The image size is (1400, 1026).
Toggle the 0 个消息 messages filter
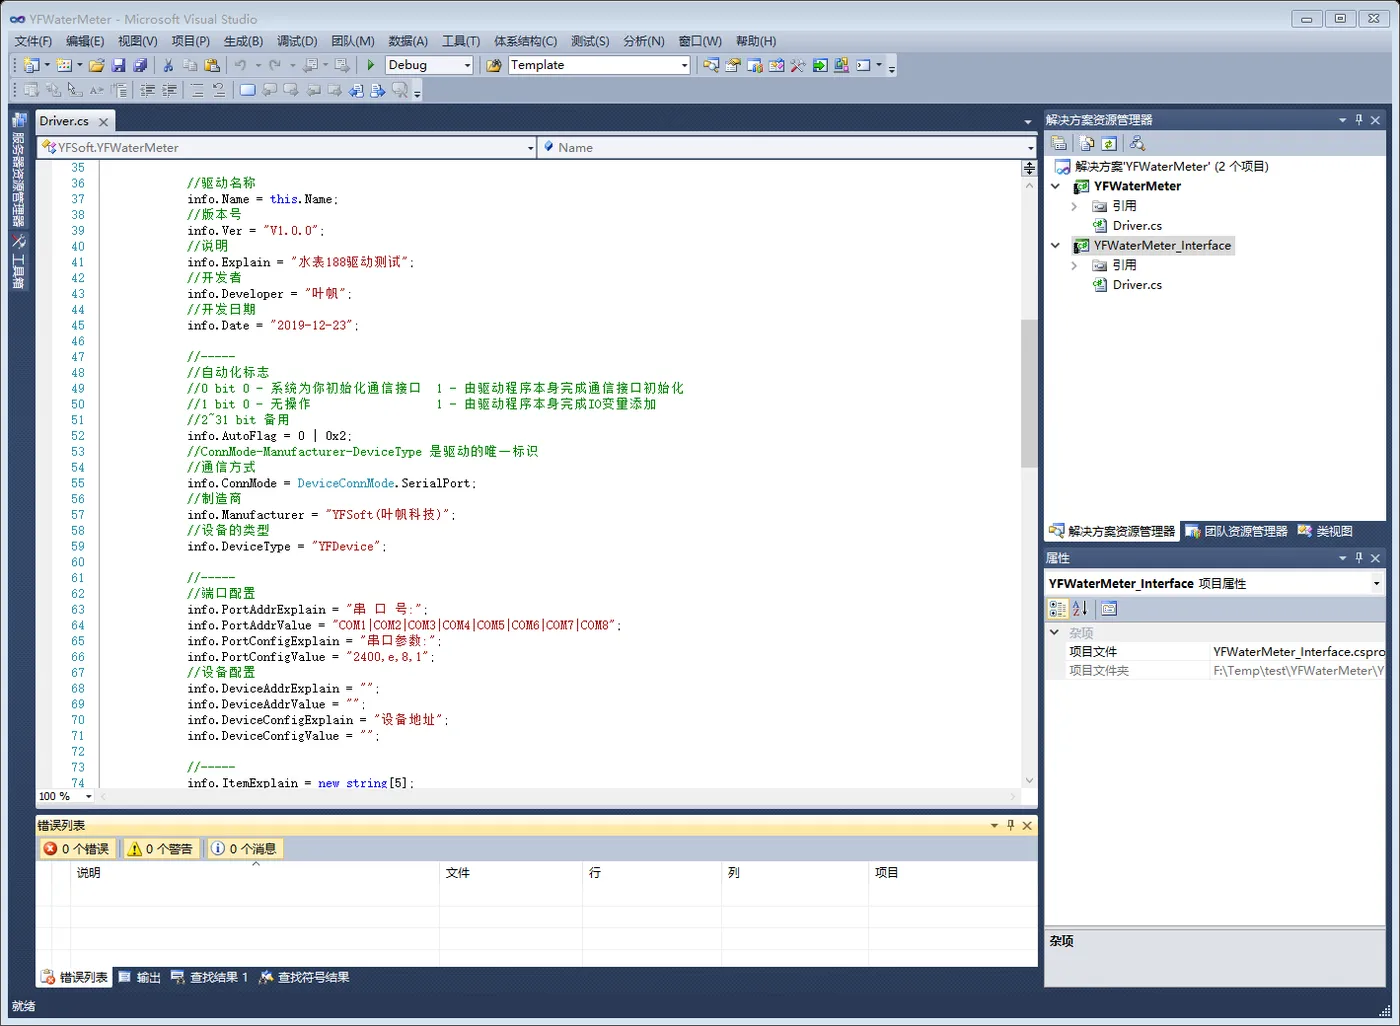tap(244, 848)
